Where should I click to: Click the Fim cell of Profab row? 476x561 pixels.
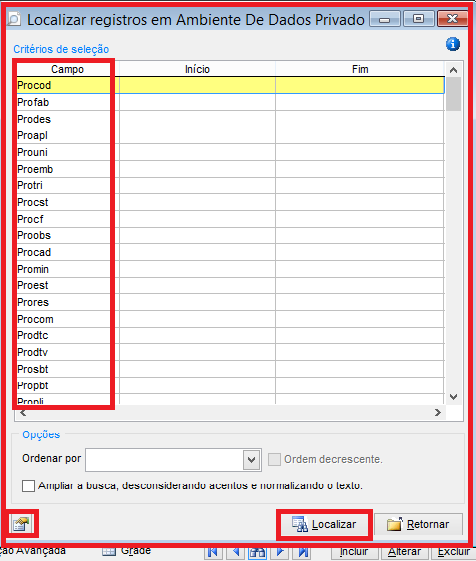[x=360, y=102]
